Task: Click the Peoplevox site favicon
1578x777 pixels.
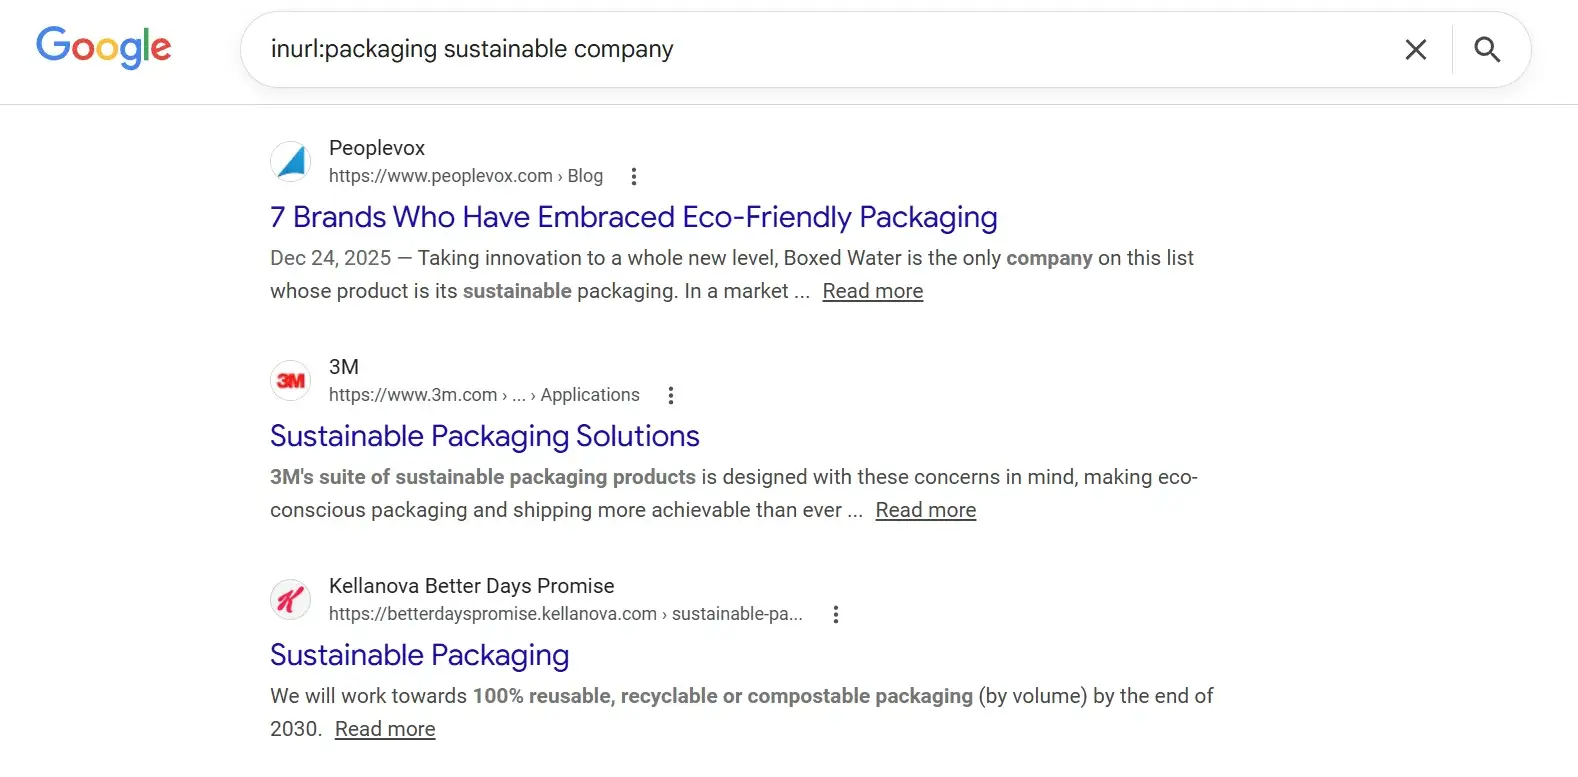Action: pos(290,161)
